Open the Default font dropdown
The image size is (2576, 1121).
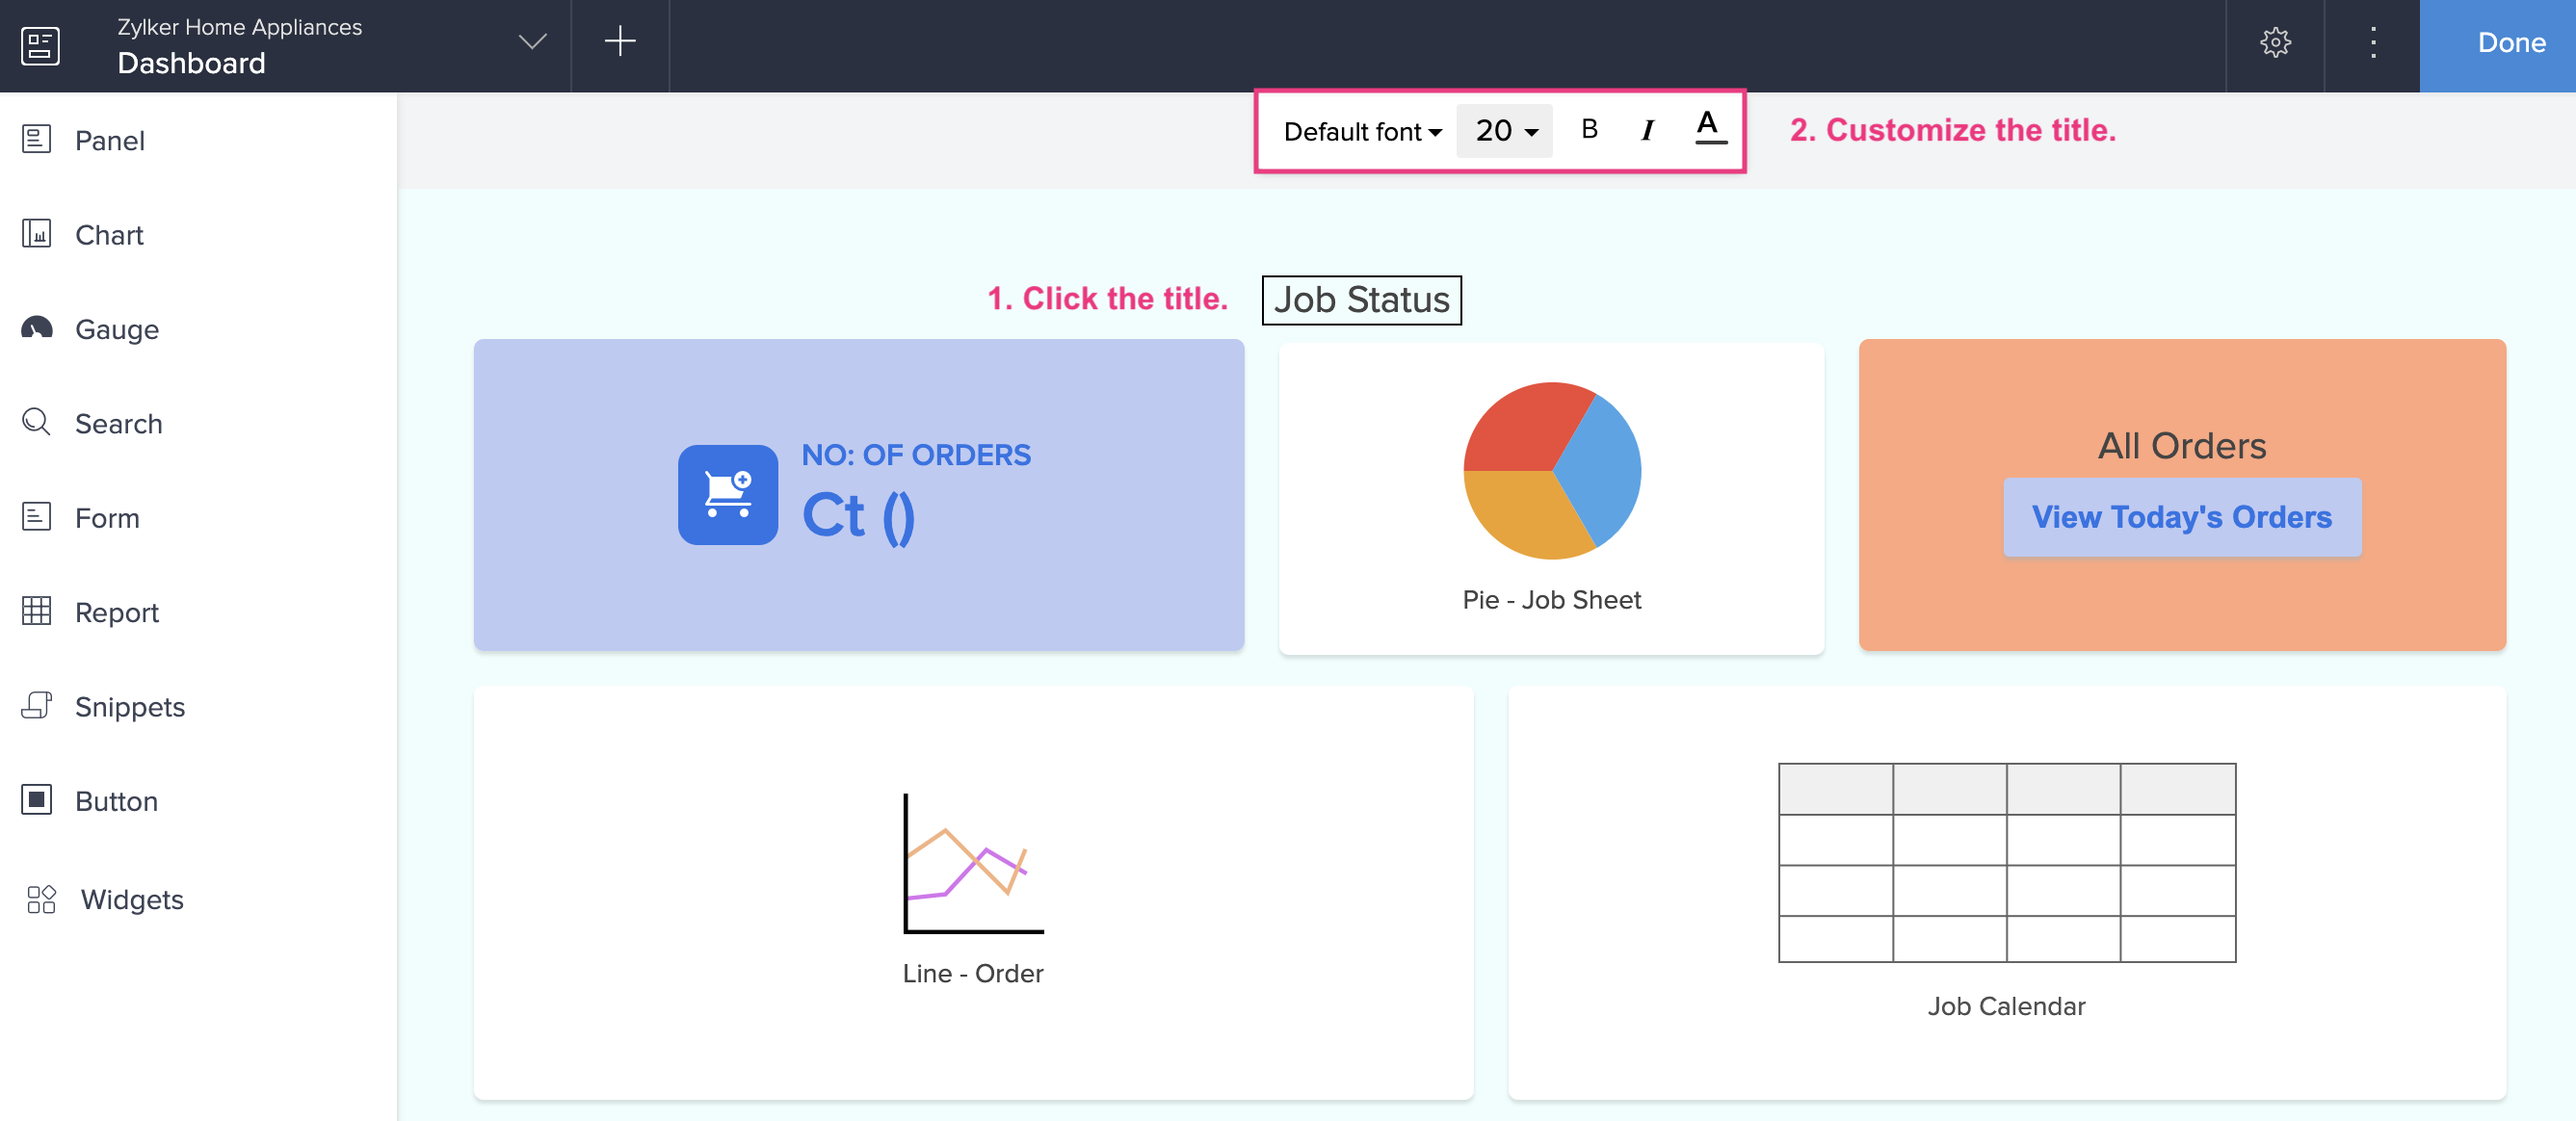1361,131
